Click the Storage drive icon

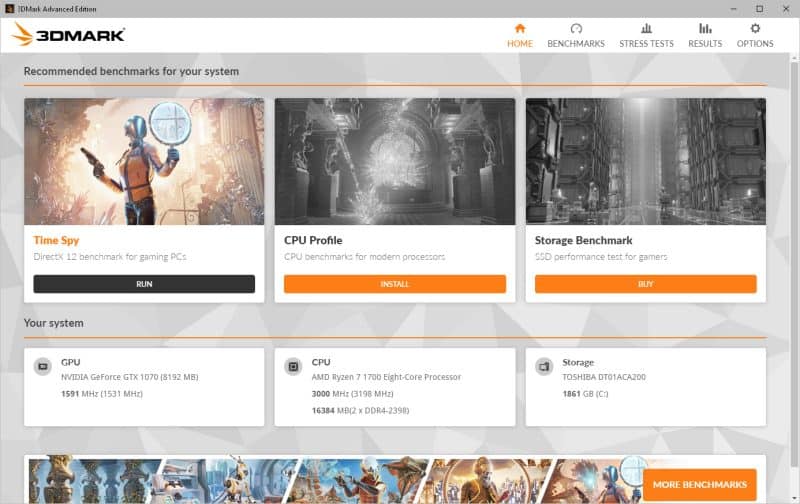[x=544, y=366]
